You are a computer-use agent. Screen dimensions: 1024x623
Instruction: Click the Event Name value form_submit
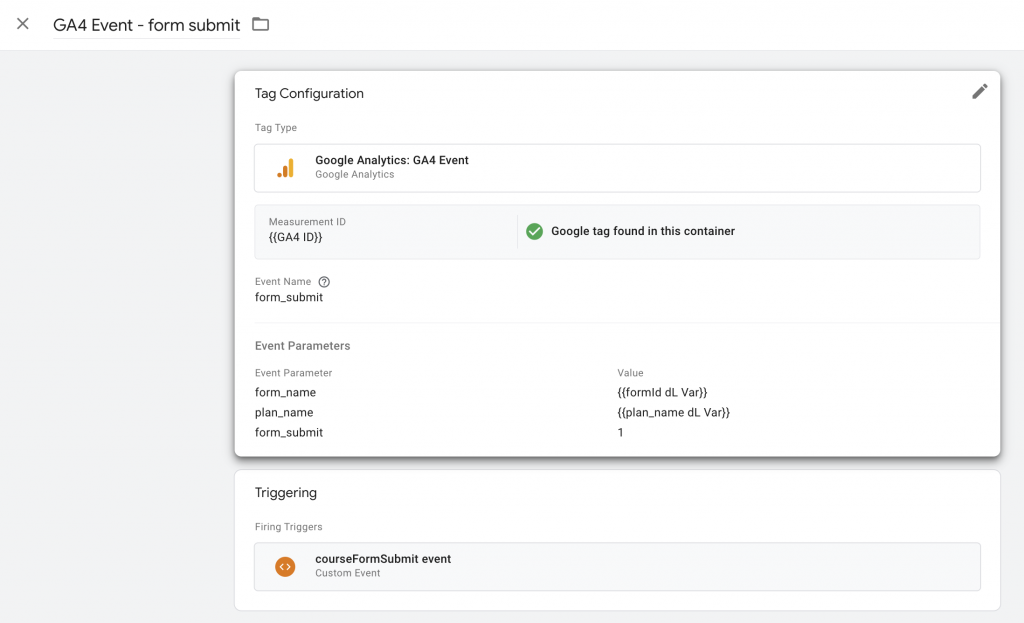coord(289,297)
